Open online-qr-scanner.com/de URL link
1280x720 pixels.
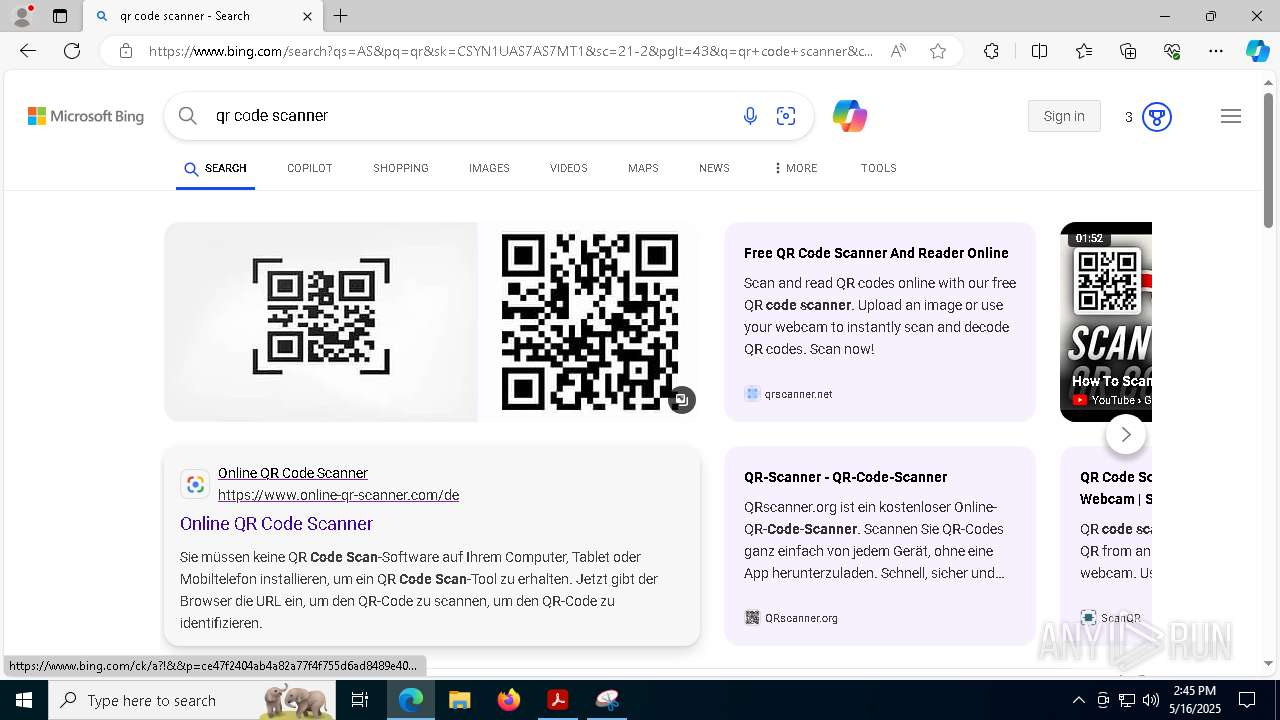coord(338,495)
